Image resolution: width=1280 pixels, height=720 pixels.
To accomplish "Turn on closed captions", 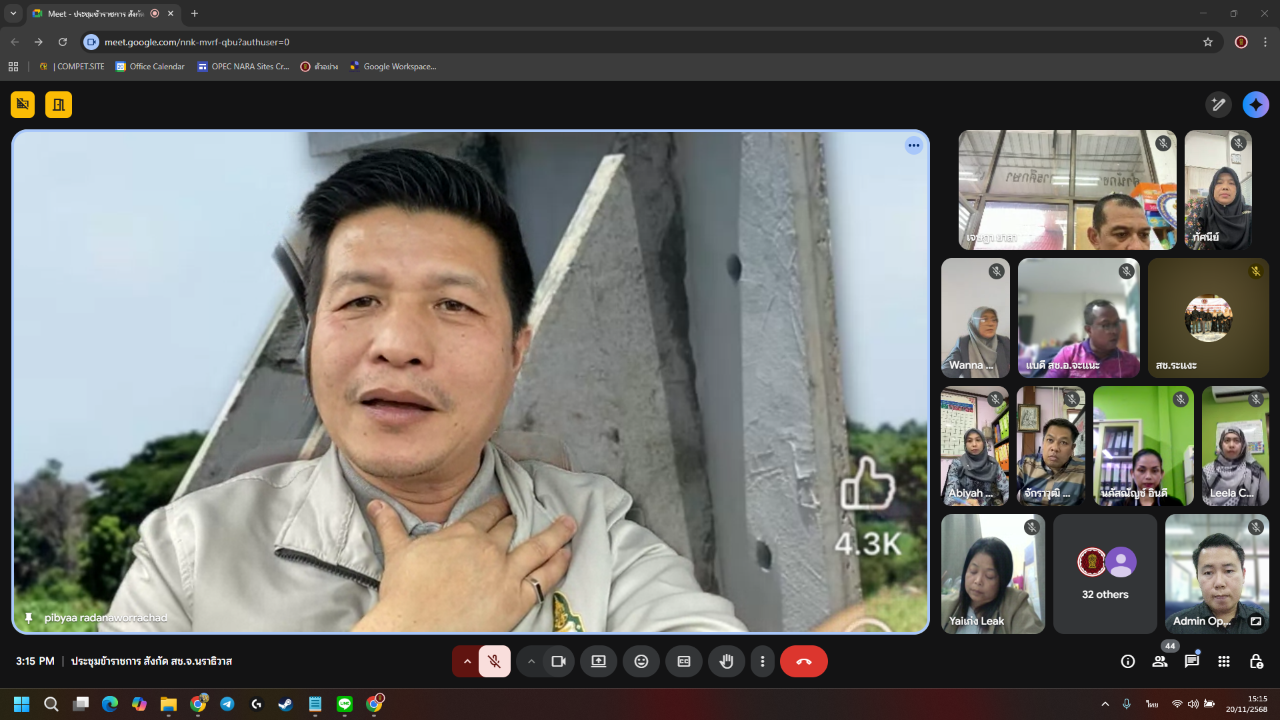I will (x=684, y=661).
